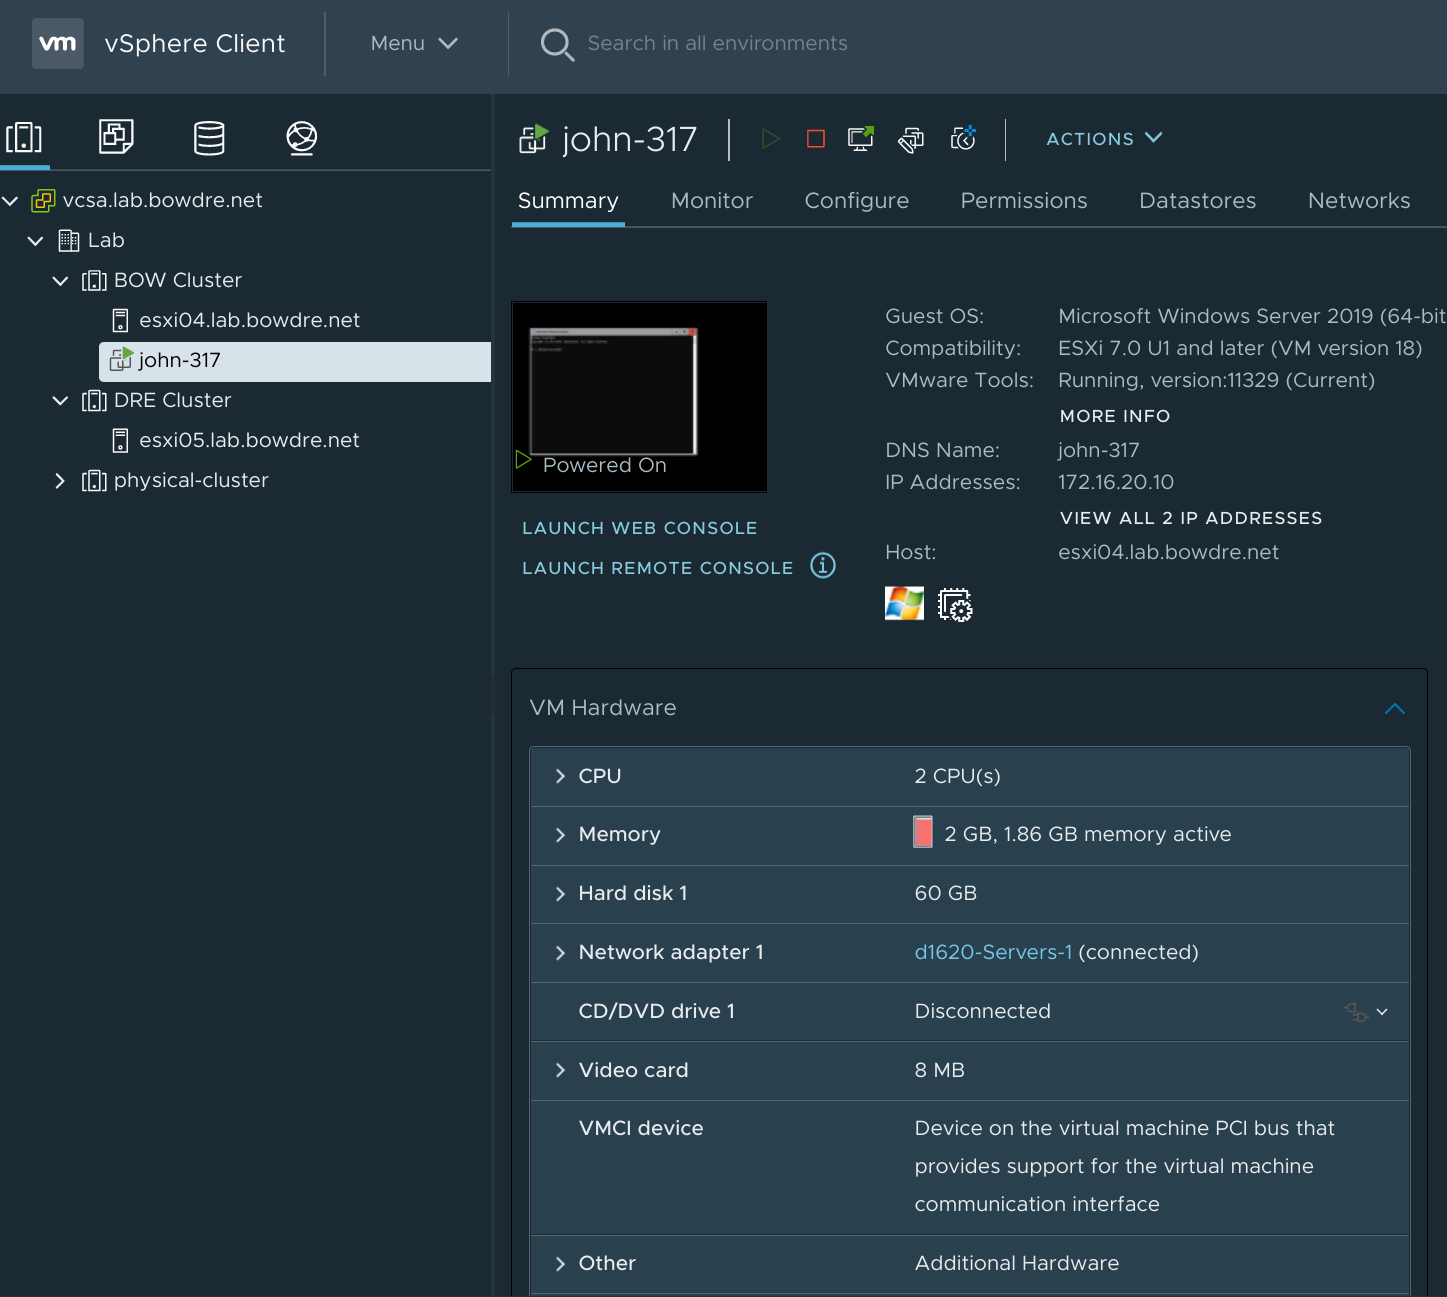This screenshot has width=1447, height=1297.
Task: Collapse the vcsa.lab.bowdre.net tree node
Action: pos(10,201)
